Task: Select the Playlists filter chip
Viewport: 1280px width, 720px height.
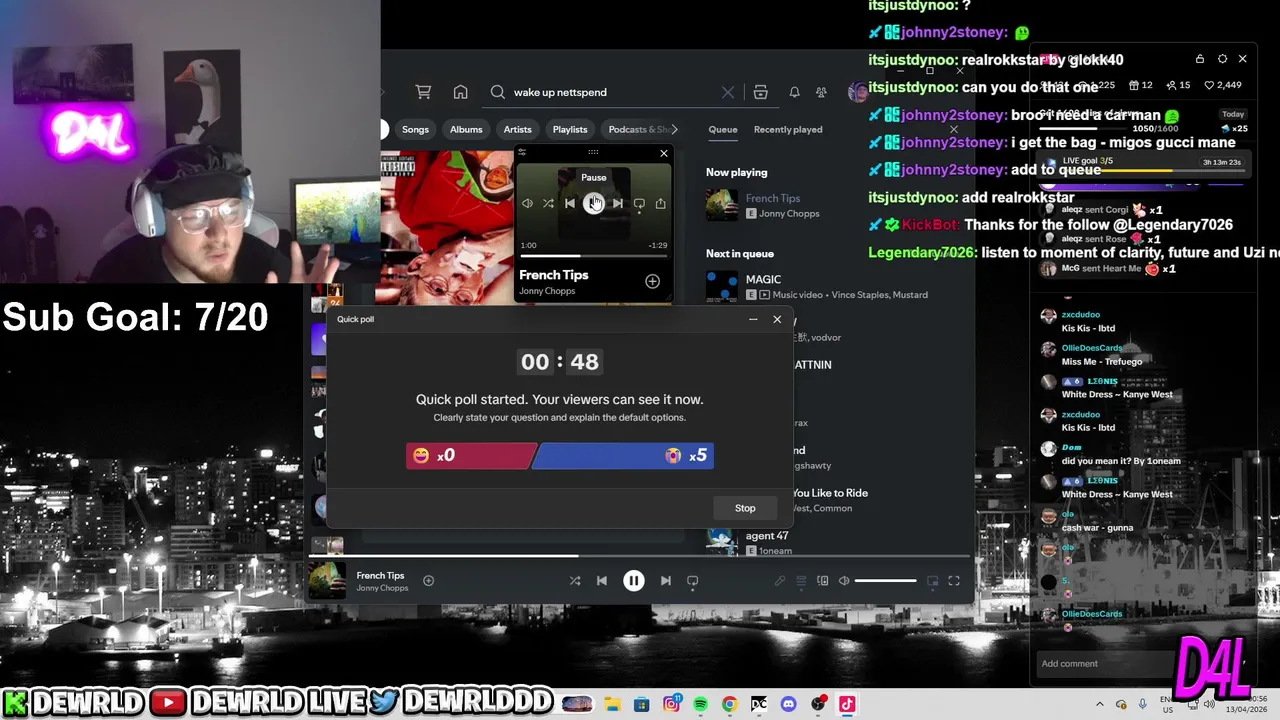Action: [570, 129]
